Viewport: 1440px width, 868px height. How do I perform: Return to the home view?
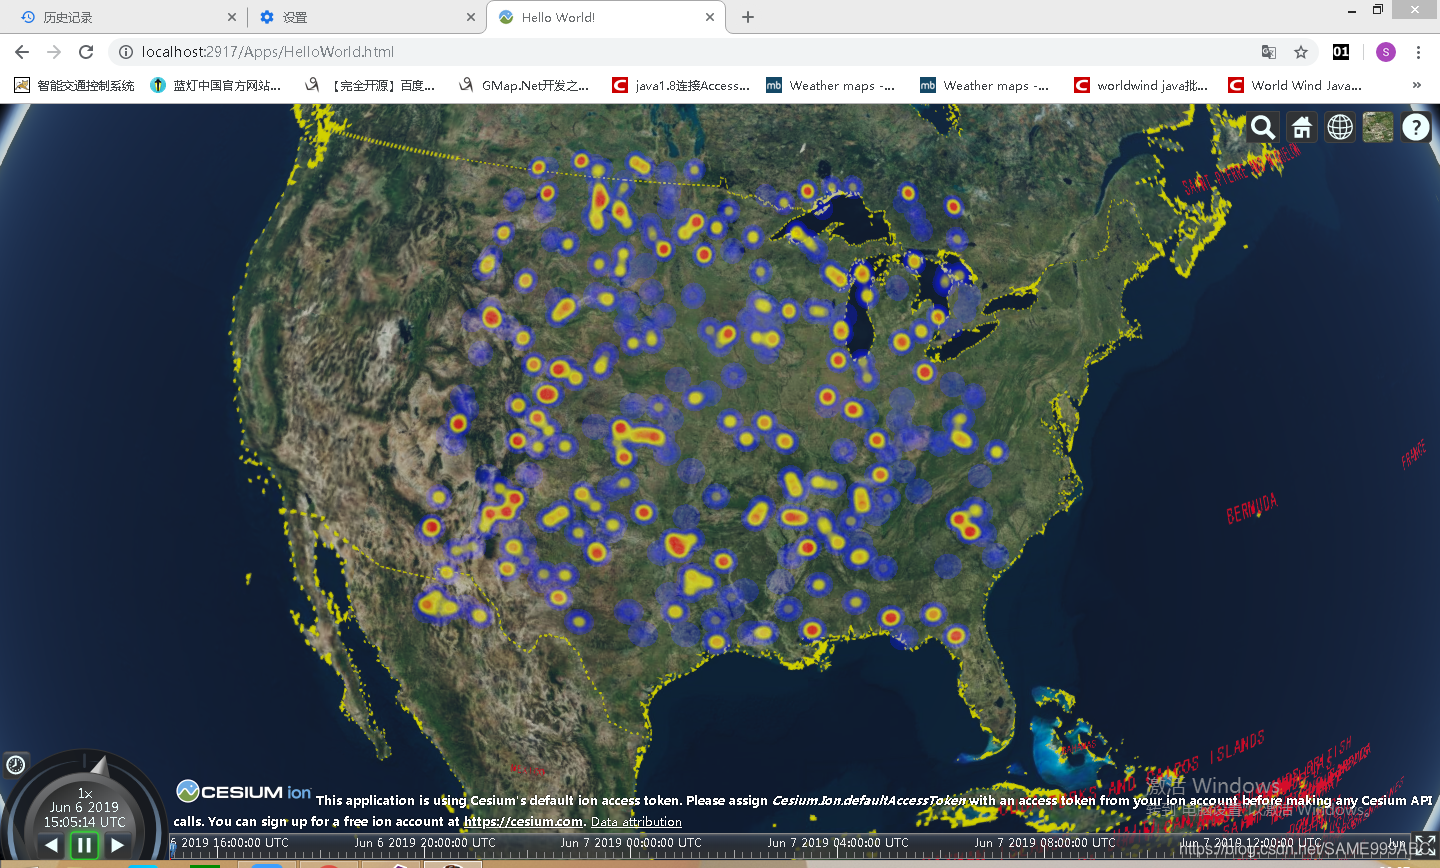[1301, 127]
